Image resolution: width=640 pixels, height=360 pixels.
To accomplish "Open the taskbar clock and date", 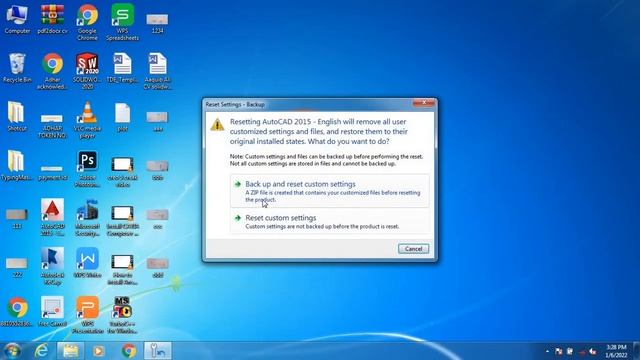I will (x=616, y=351).
